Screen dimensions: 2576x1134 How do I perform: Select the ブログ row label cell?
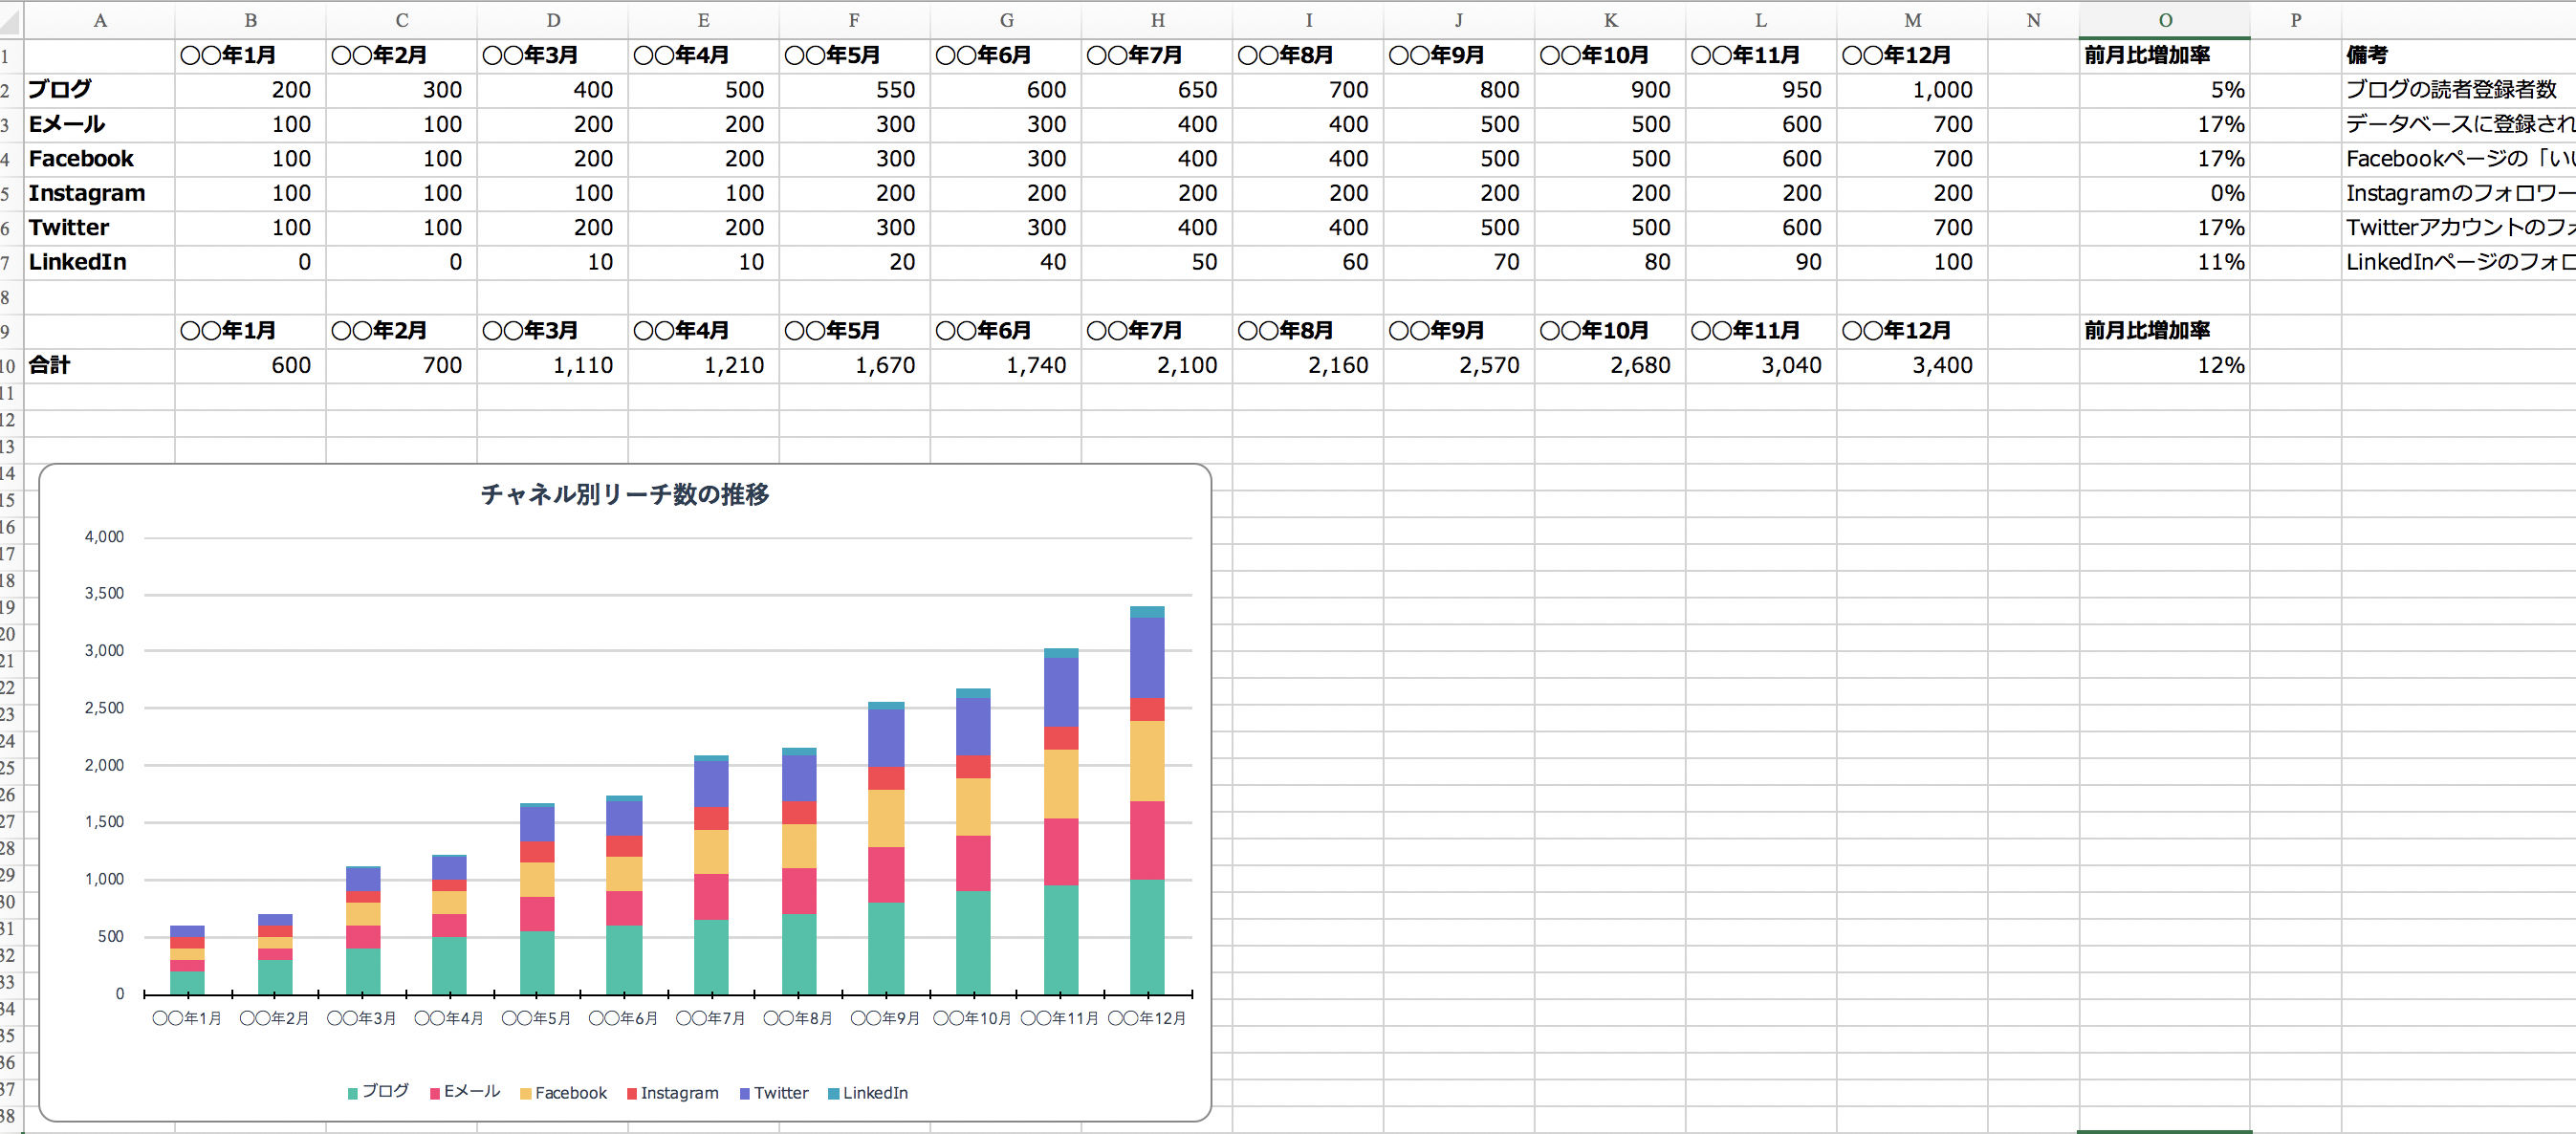[99, 90]
